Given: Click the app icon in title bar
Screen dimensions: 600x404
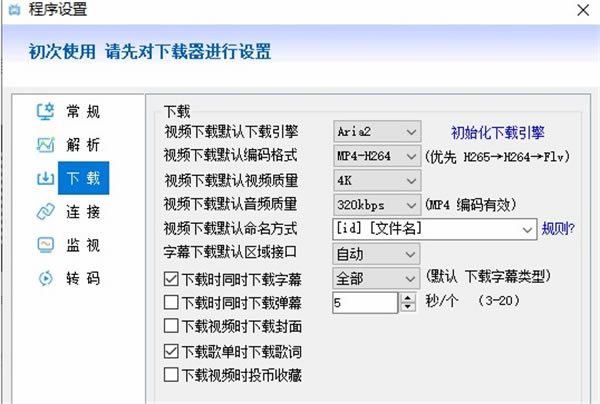Looking at the screenshot, I should 11,11.
